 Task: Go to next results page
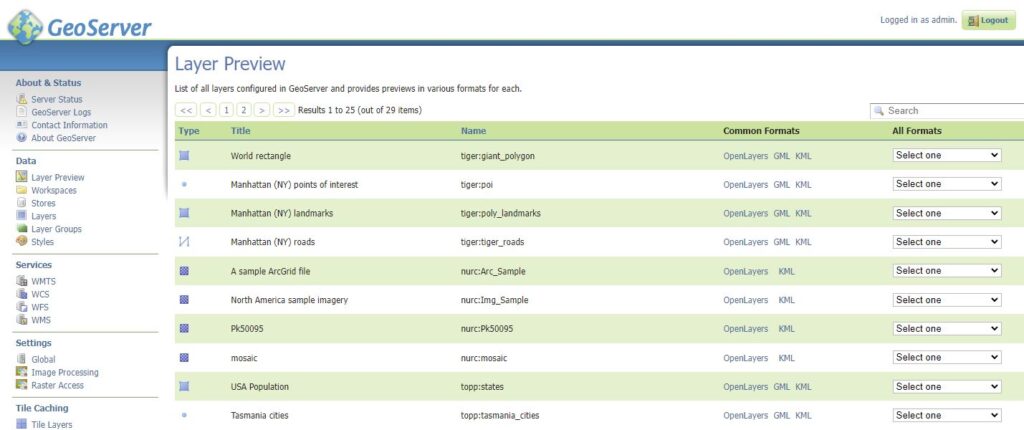[262, 110]
